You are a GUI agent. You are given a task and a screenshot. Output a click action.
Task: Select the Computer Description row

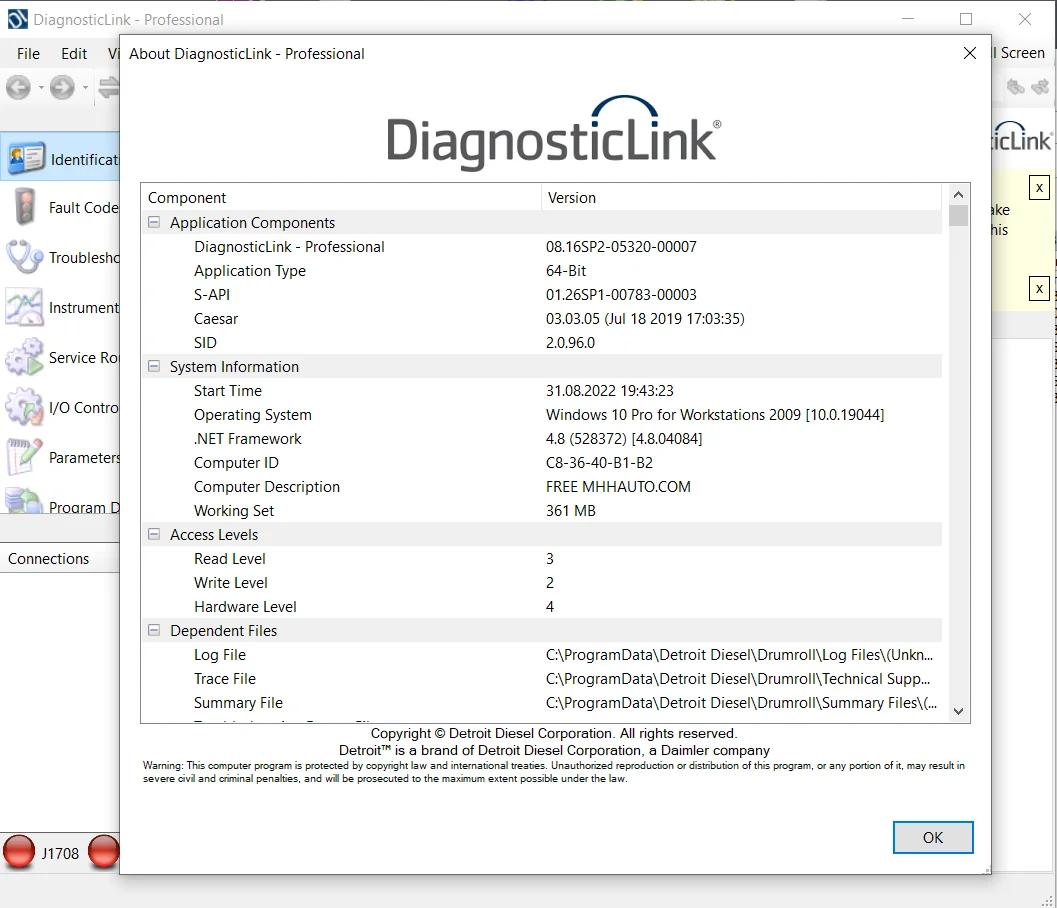pyautogui.click(x=541, y=487)
